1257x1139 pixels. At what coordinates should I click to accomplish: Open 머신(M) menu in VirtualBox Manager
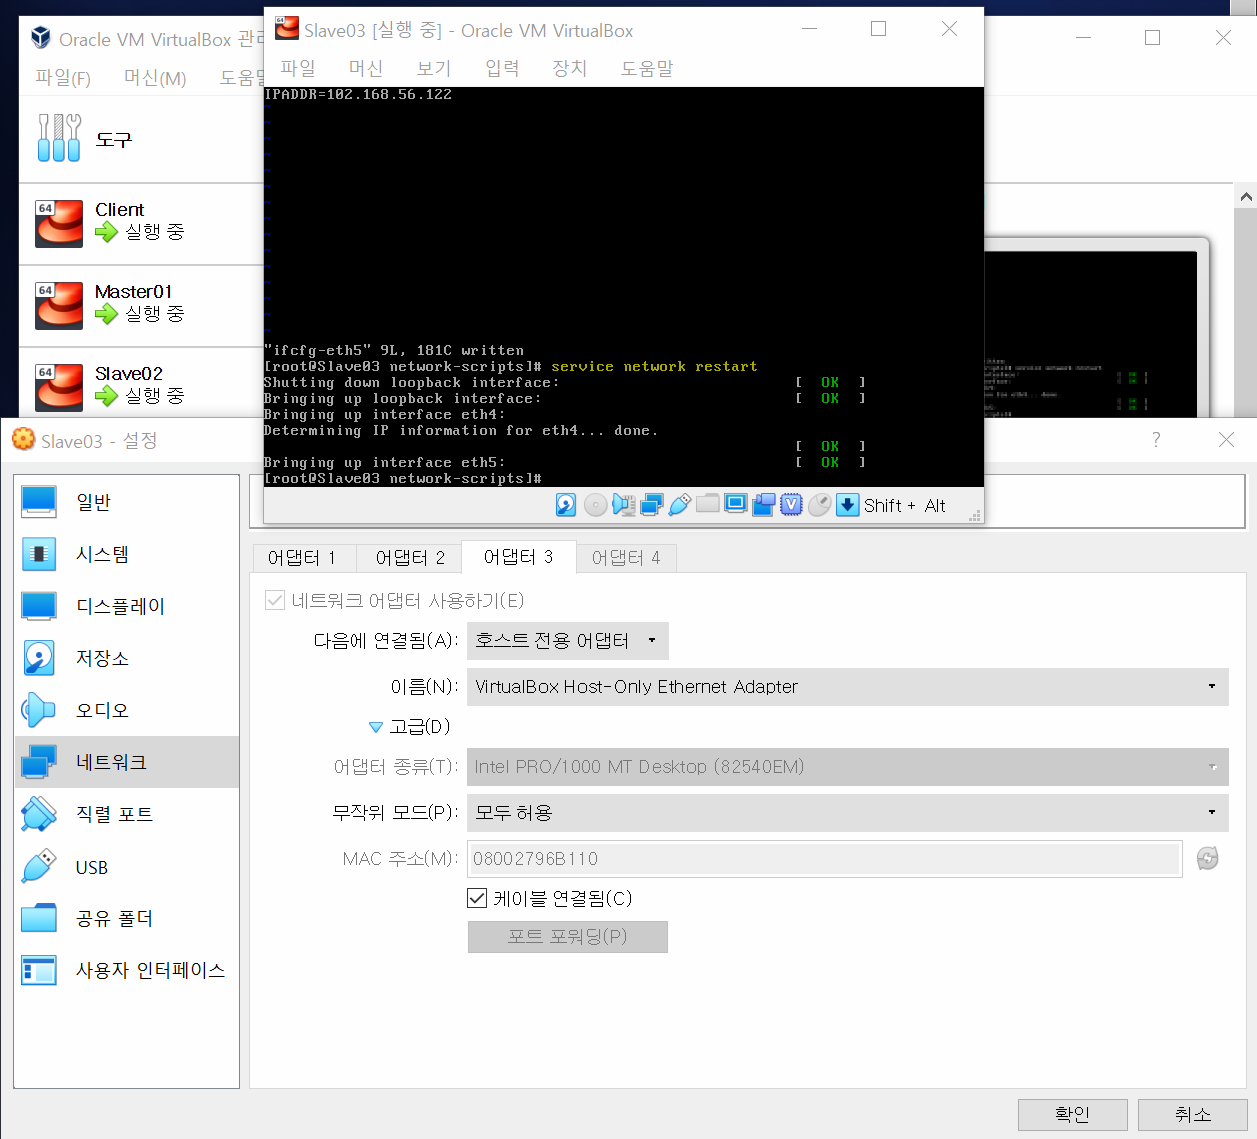click(x=155, y=77)
